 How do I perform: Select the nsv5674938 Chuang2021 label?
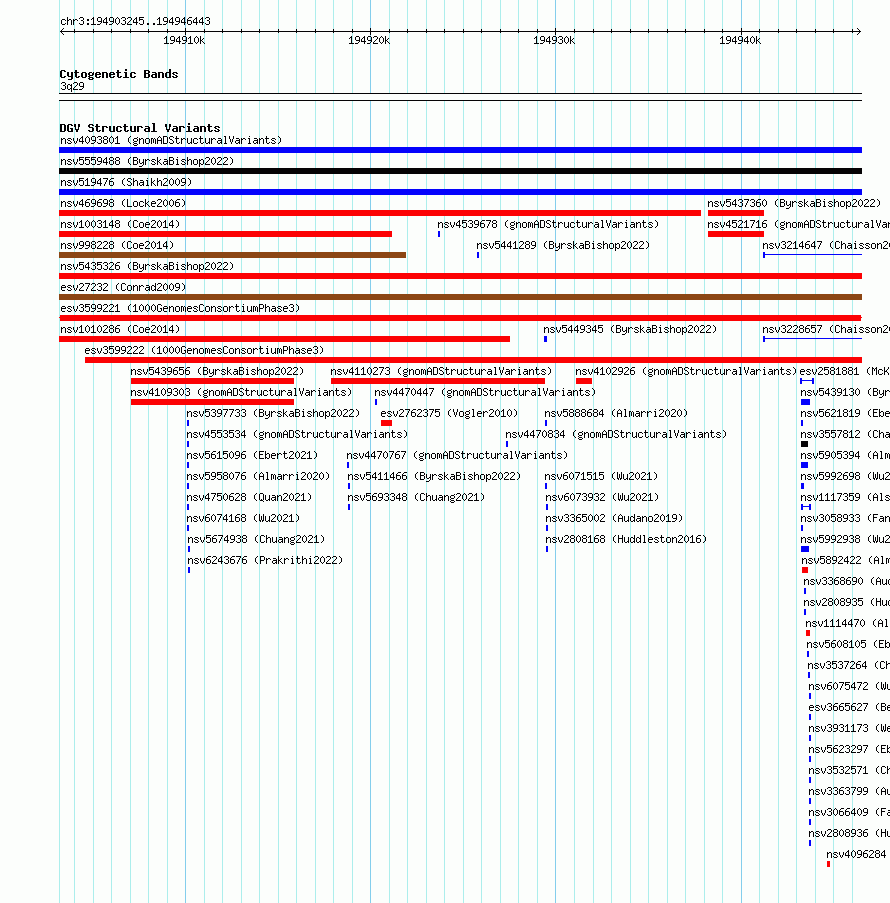pos(256,540)
